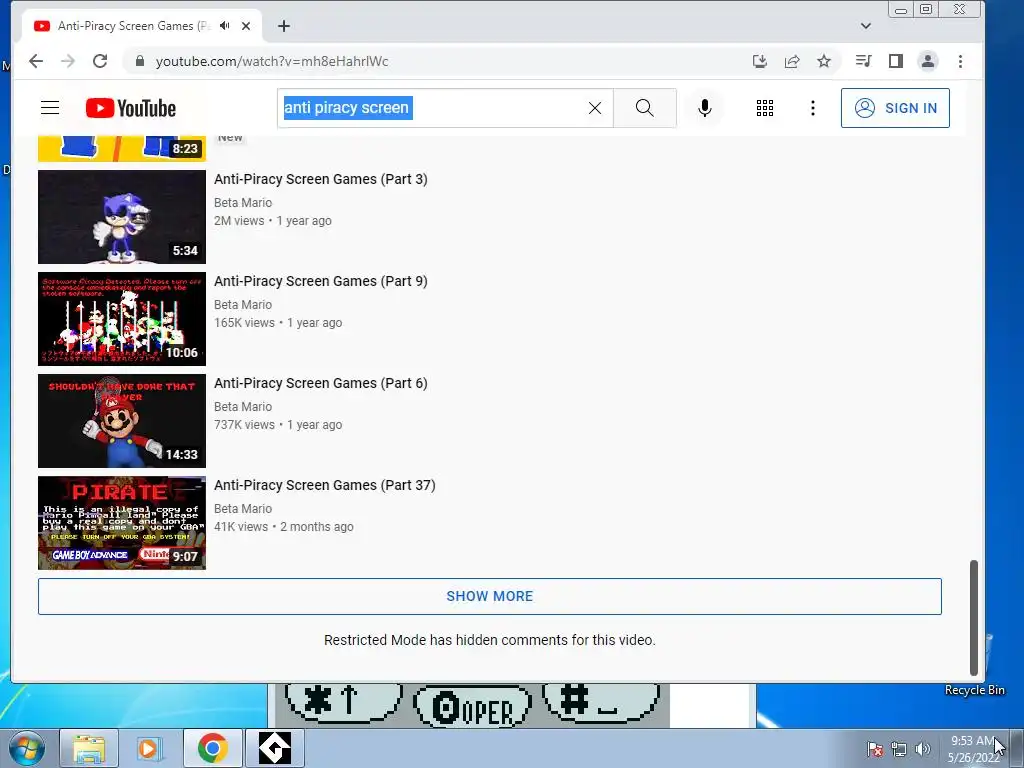This screenshot has height=768, width=1024.
Task: Expand the tab search chevron
Action: point(866,26)
